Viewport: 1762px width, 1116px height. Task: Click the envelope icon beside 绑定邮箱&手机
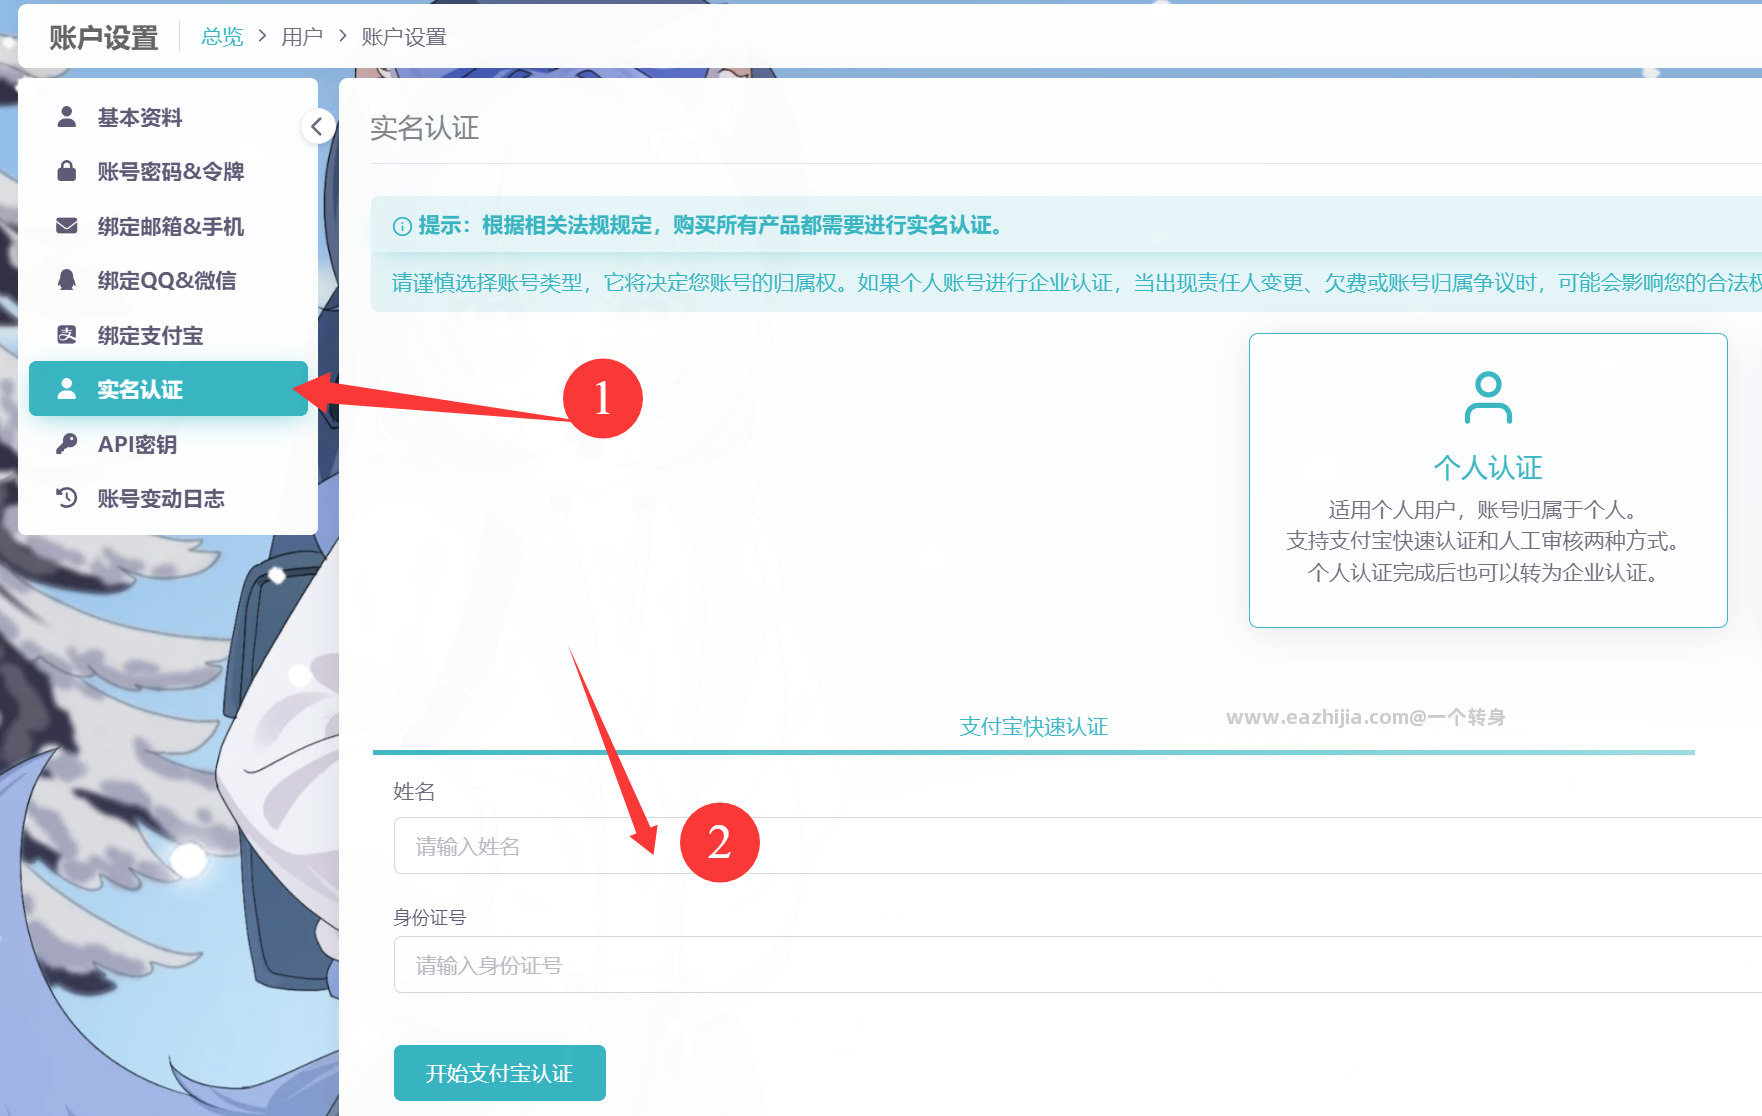pyautogui.click(x=67, y=226)
